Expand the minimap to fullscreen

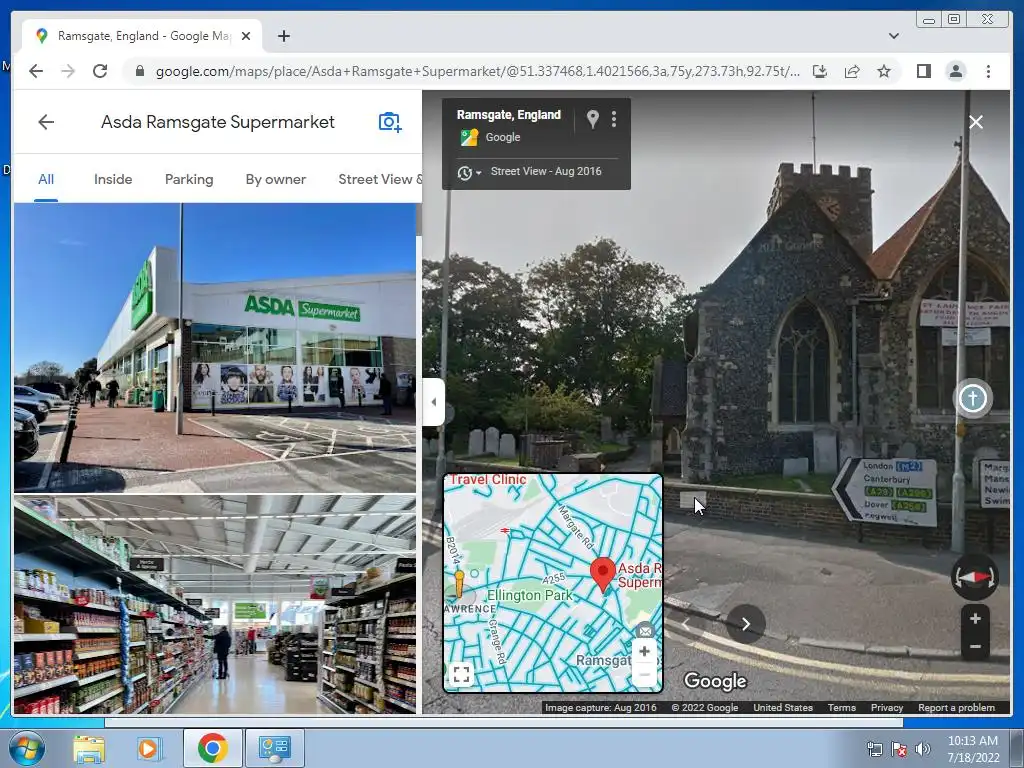pyautogui.click(x=462, y=673)
